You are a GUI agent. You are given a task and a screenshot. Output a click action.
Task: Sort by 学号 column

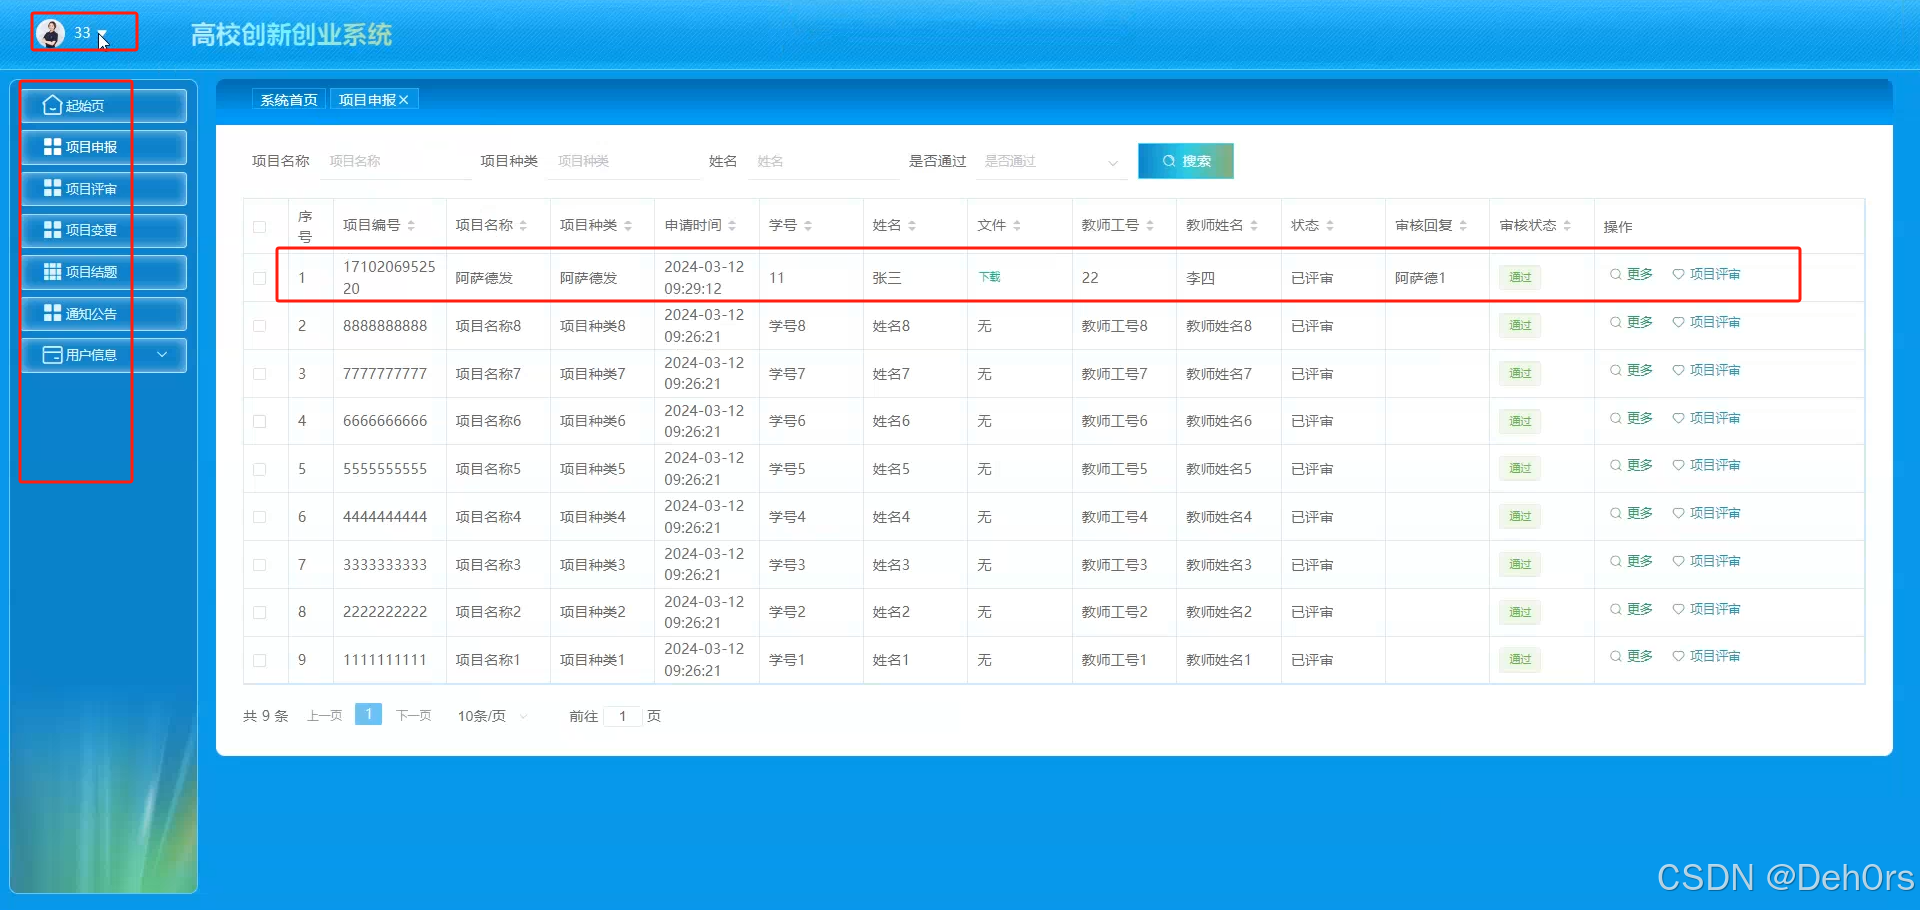pyautogui.click(x=808, y=226)
